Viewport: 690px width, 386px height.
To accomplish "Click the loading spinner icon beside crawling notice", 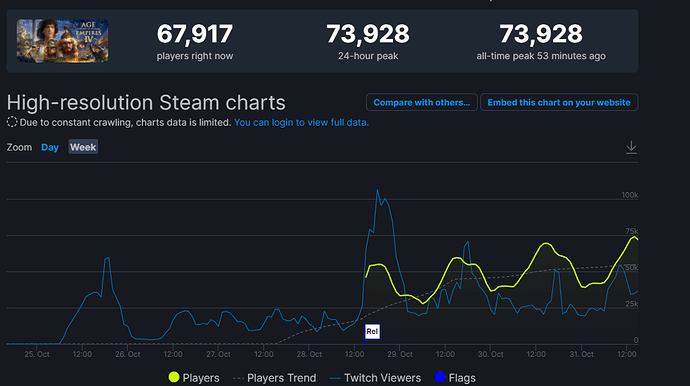I will (12, 122).
